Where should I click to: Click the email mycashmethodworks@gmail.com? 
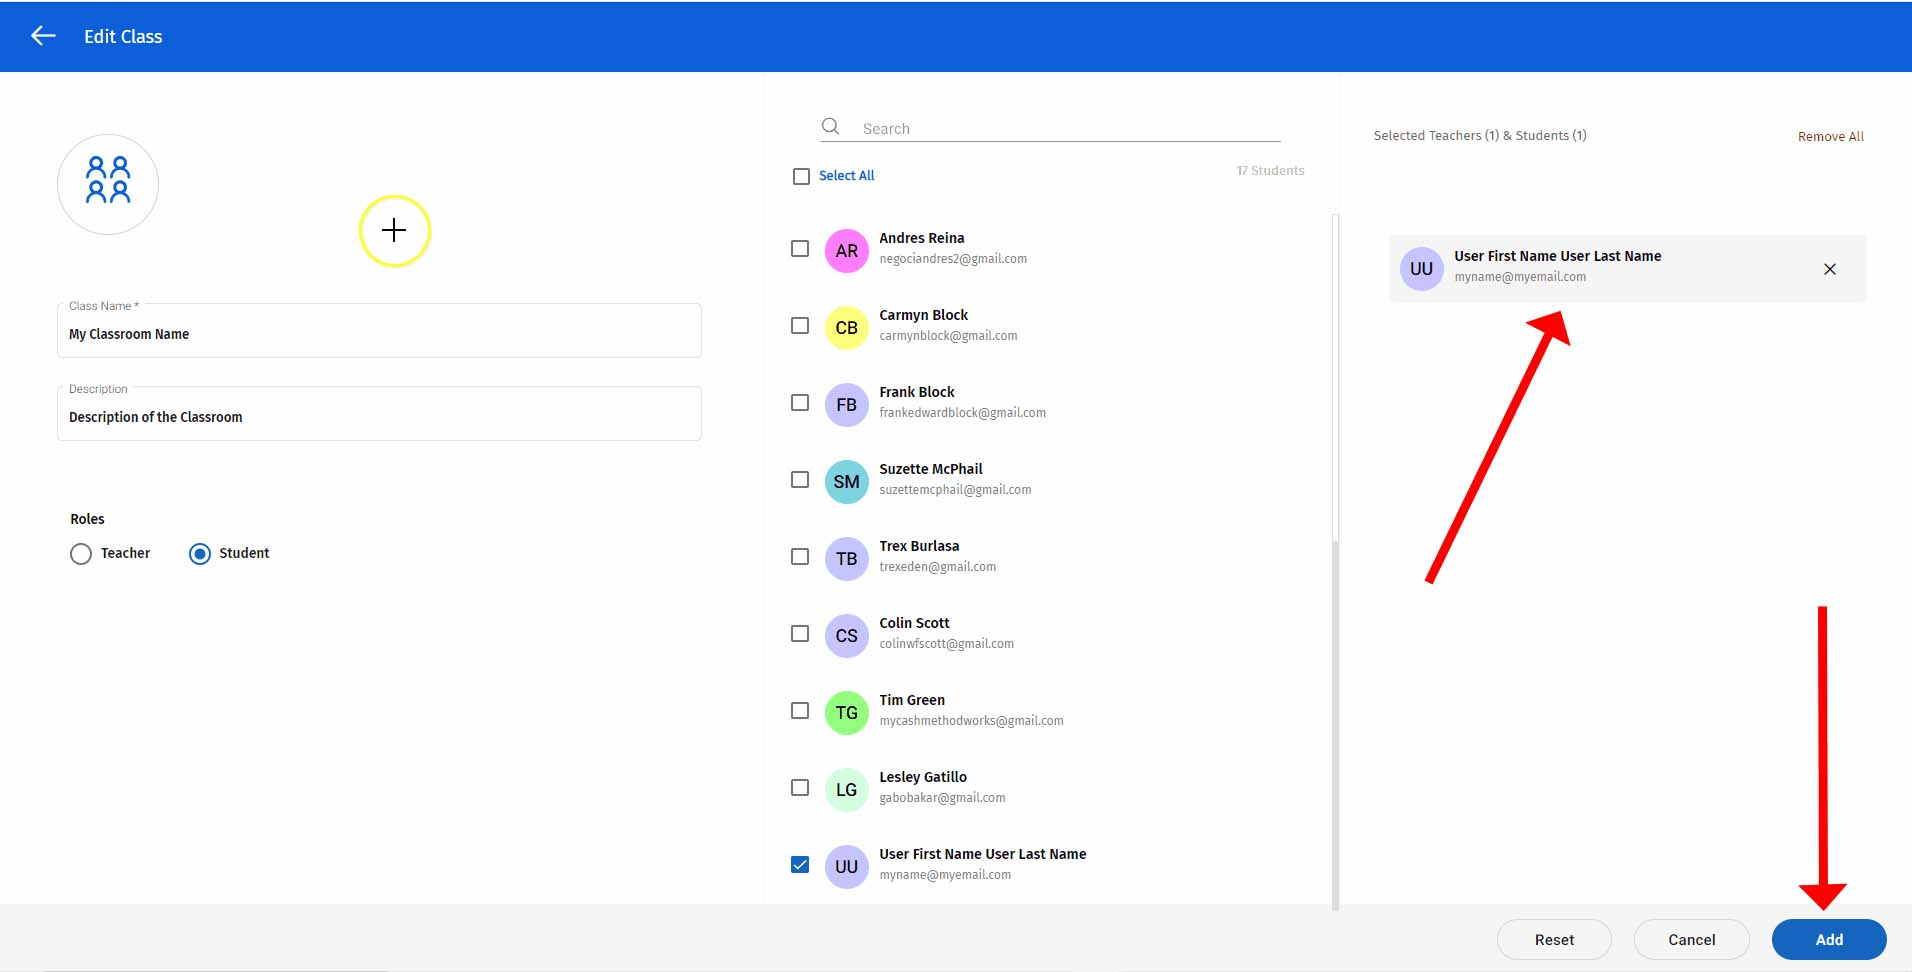(x=971, y=721)
